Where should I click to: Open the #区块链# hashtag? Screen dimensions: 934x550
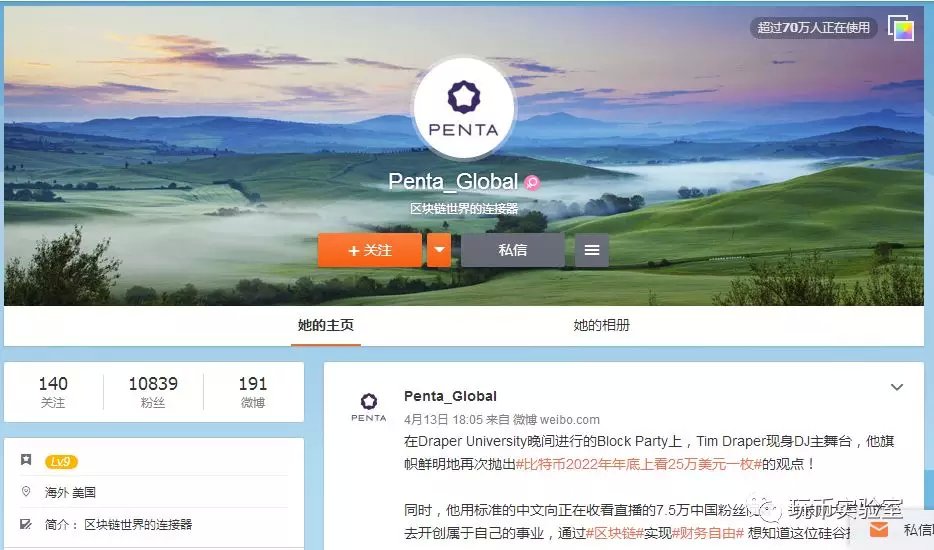coord(615,533)
